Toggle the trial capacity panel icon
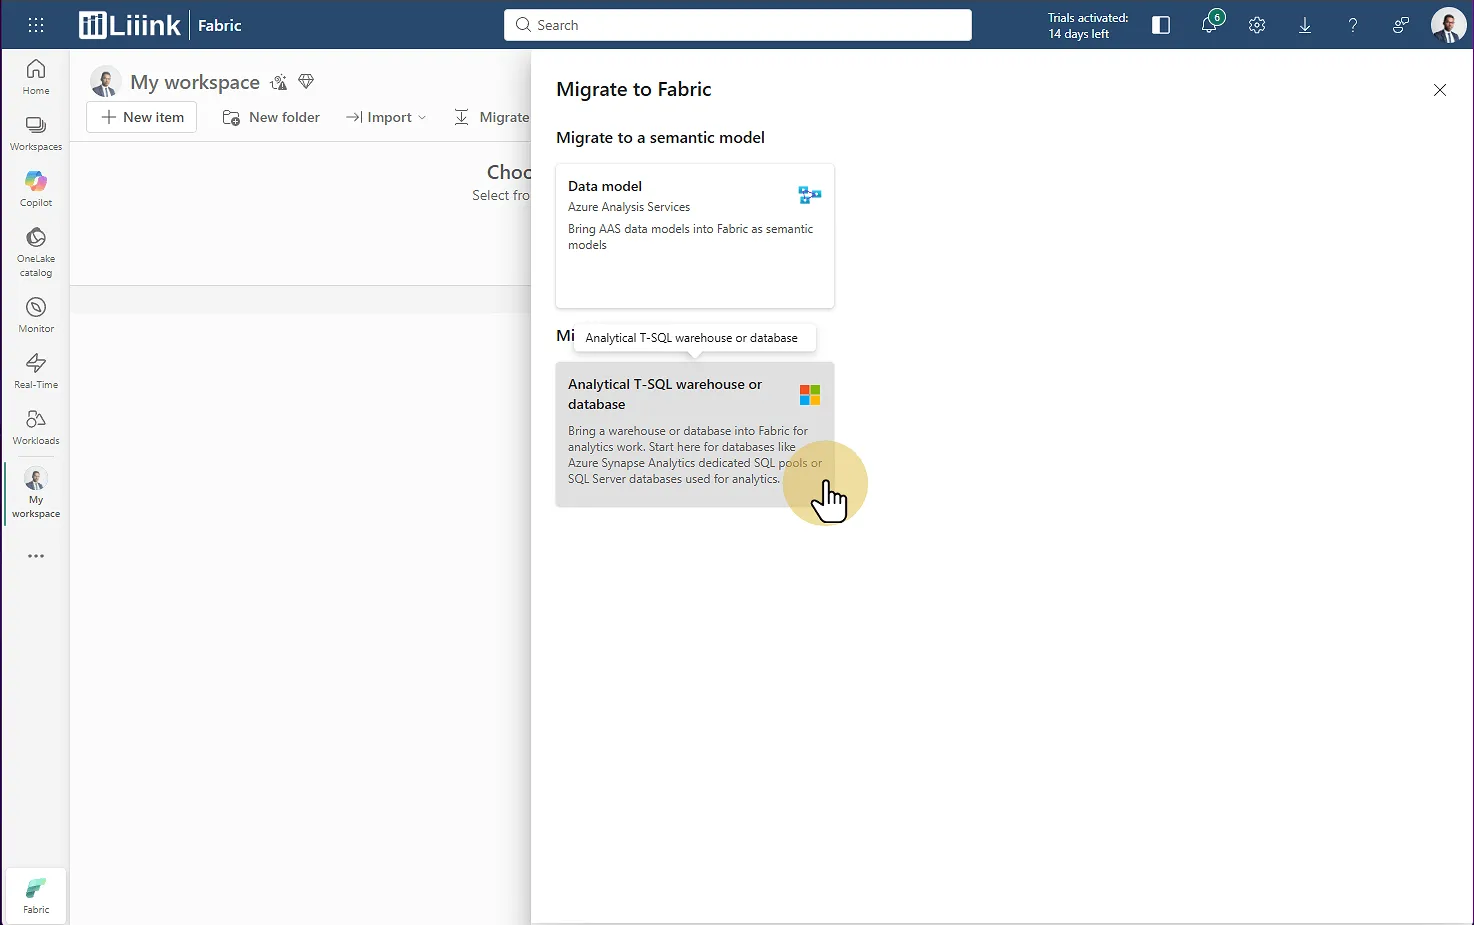This screenshot has height=925, width=1474. click(x=1161, y=25)
